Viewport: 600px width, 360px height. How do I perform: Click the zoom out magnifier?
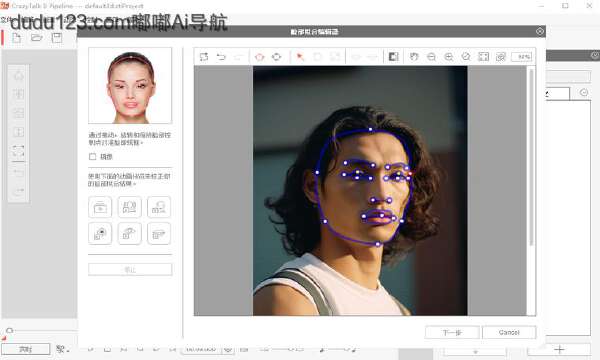click(431, 57)
